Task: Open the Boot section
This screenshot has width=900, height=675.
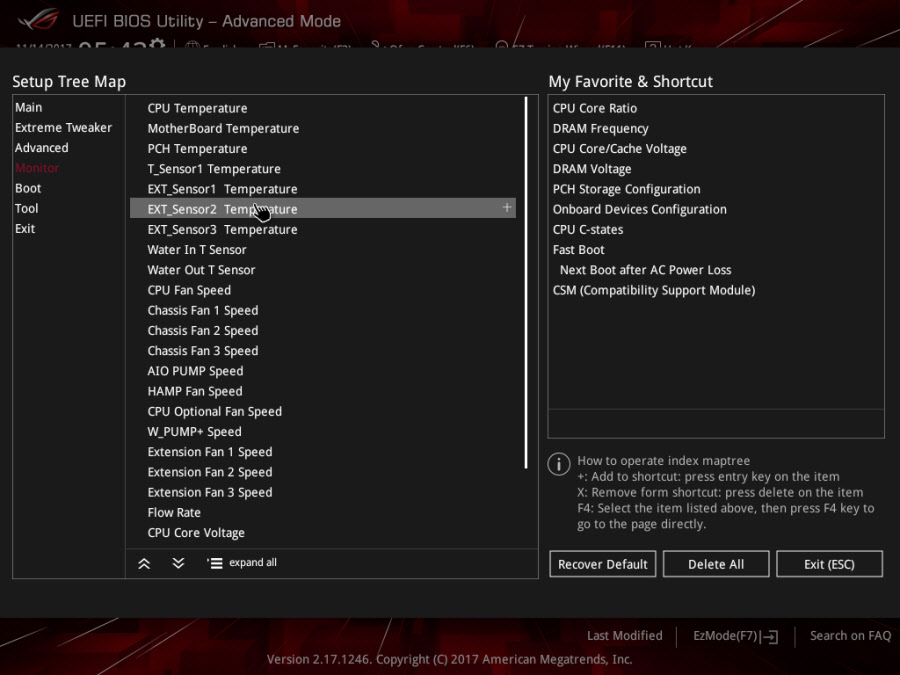Action: pos(28,189)
